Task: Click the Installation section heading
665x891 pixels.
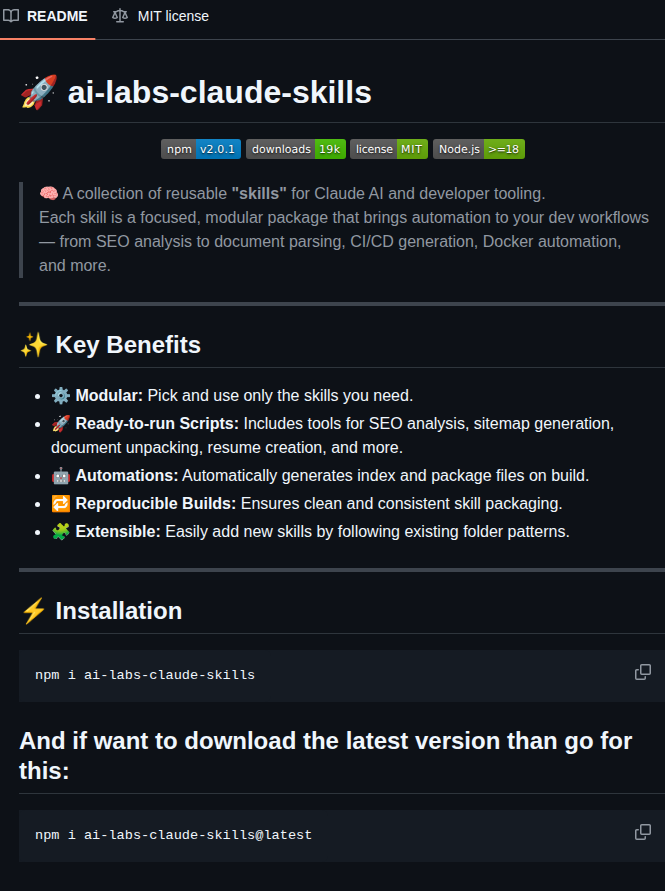Action: click(x=119, y=611)
